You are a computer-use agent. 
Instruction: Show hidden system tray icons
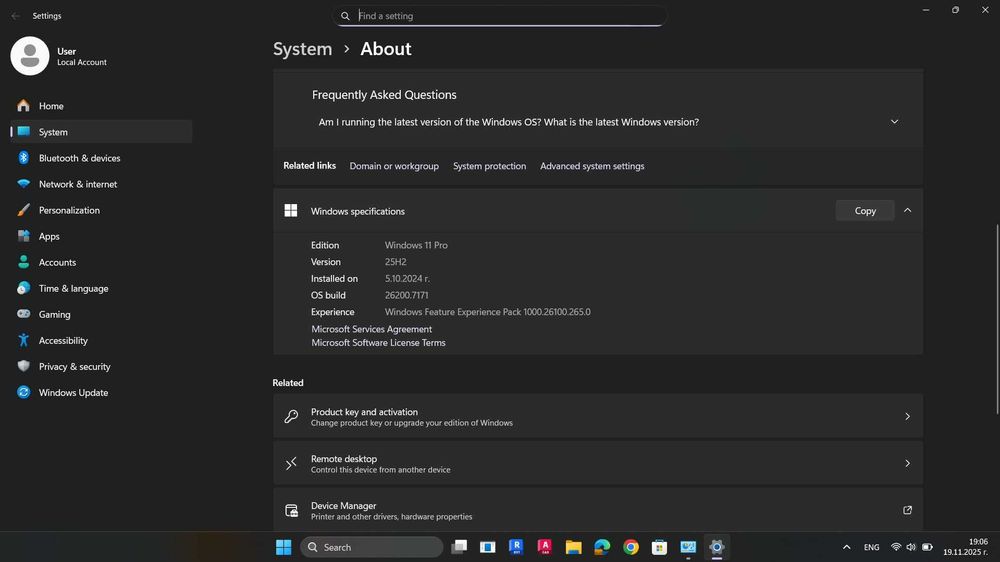coord(846,547)
